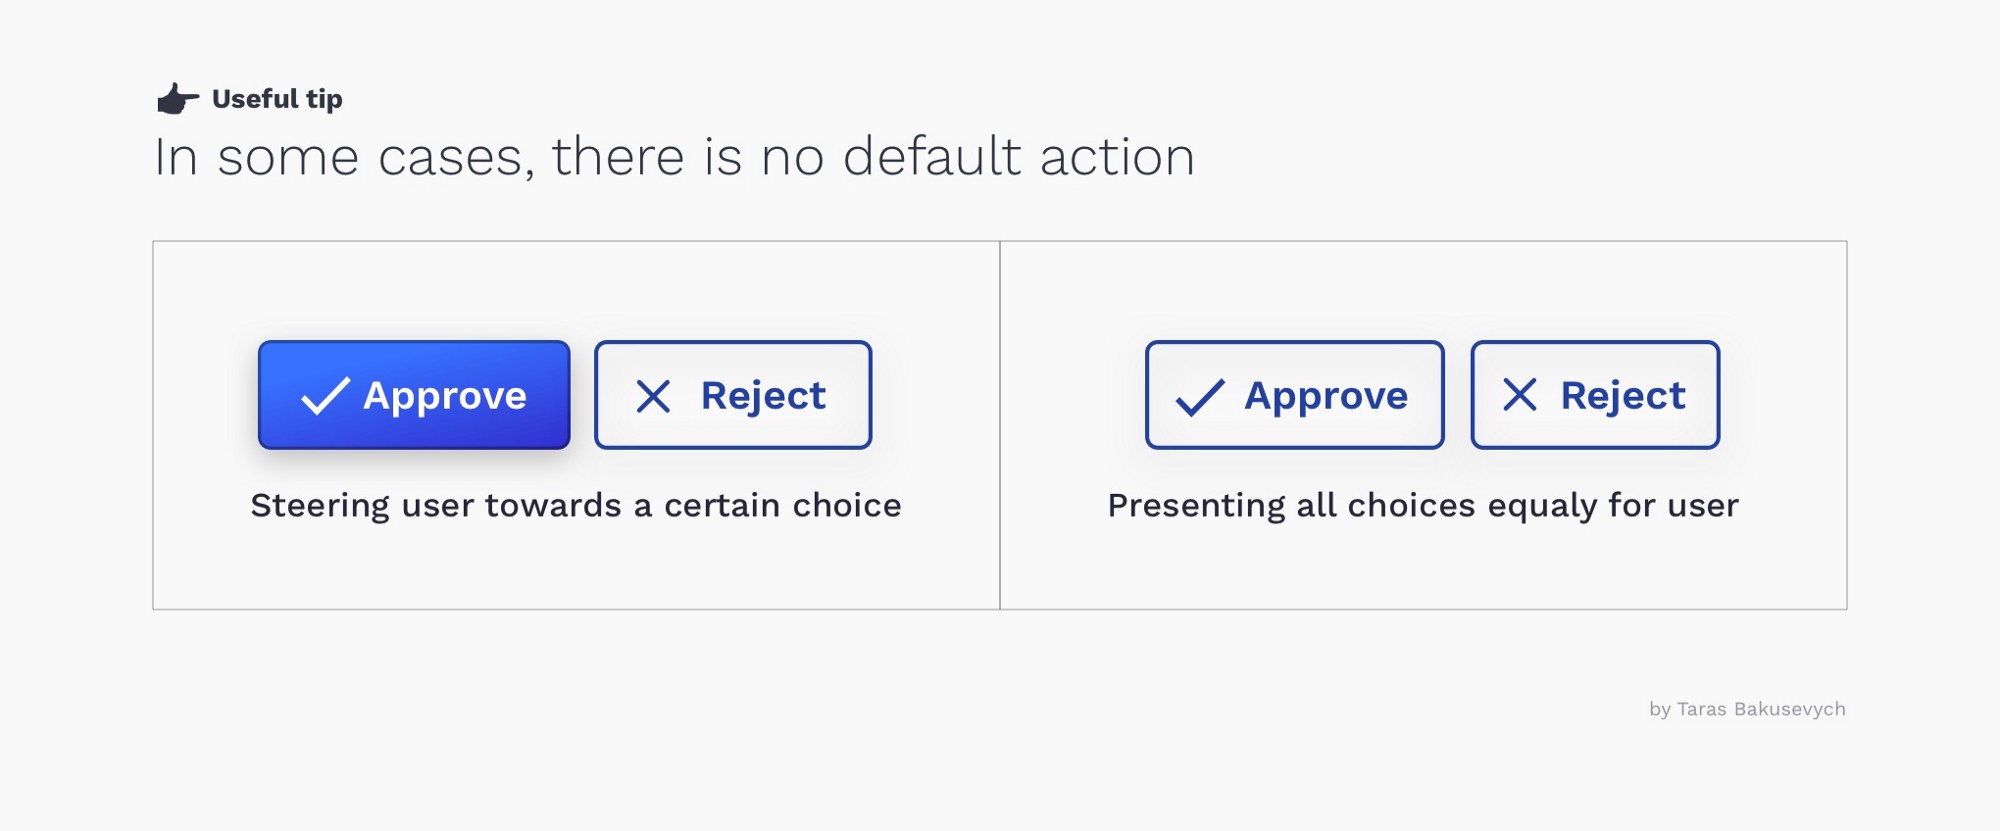This screenshot has height=831, width=2000.
Task: Click the Reject button in the right panel
Action: tap(1595, 395)
